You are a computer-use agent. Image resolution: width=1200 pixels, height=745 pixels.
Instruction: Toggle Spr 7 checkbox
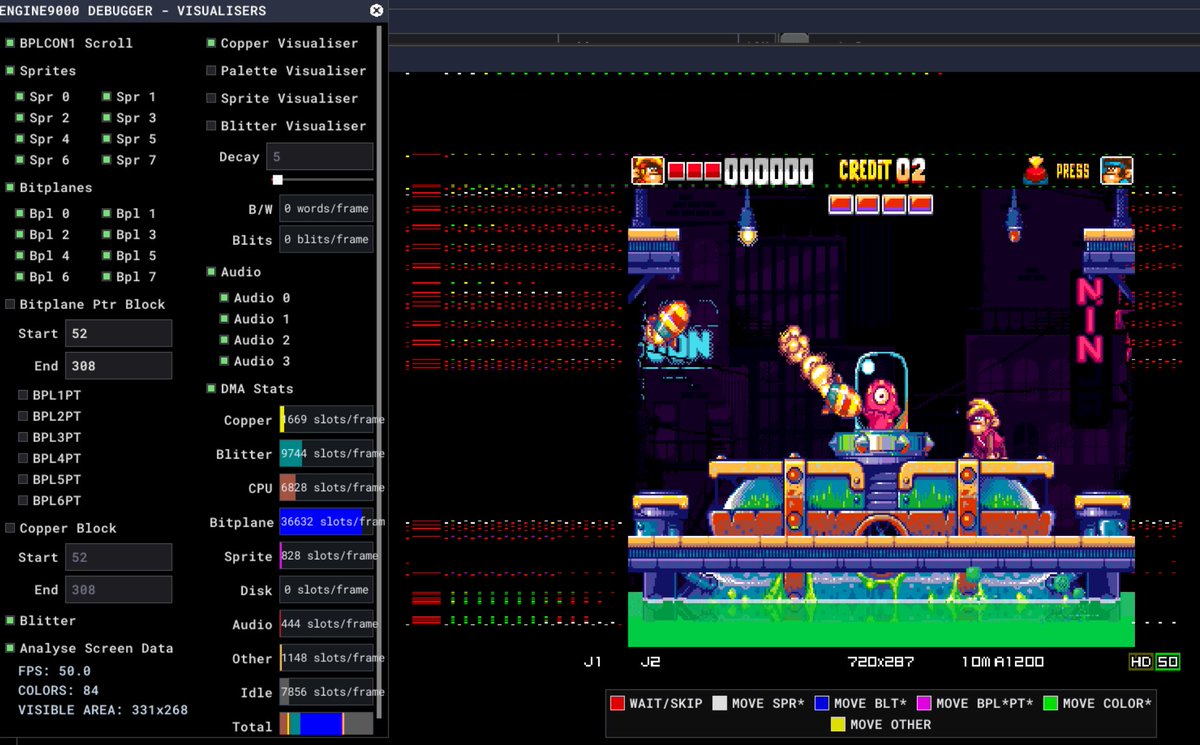pyautogui.click(x=106, y=160)
